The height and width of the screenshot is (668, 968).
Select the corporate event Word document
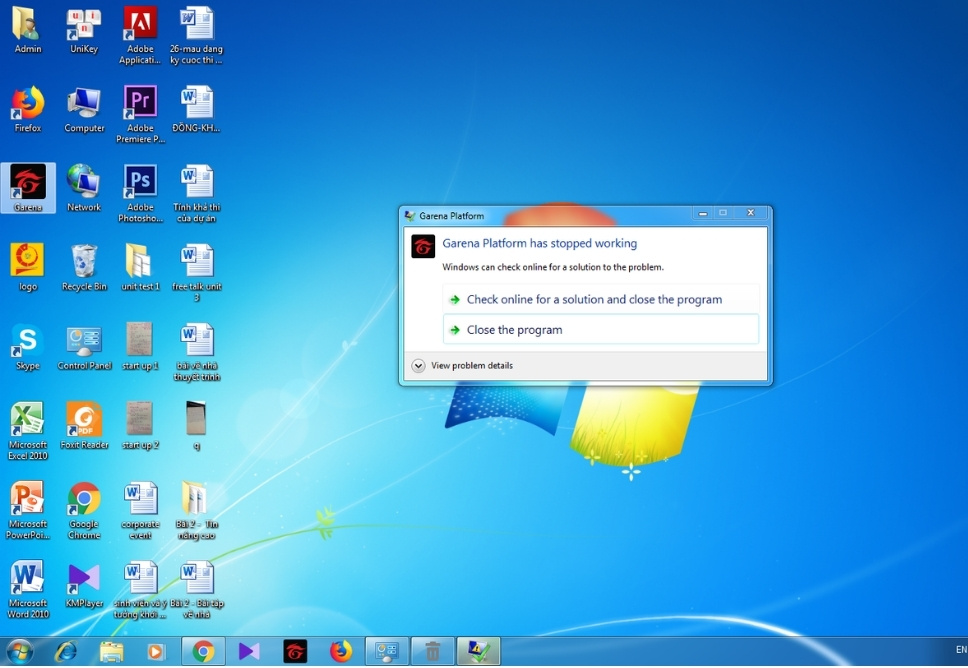tap(140, 510)
